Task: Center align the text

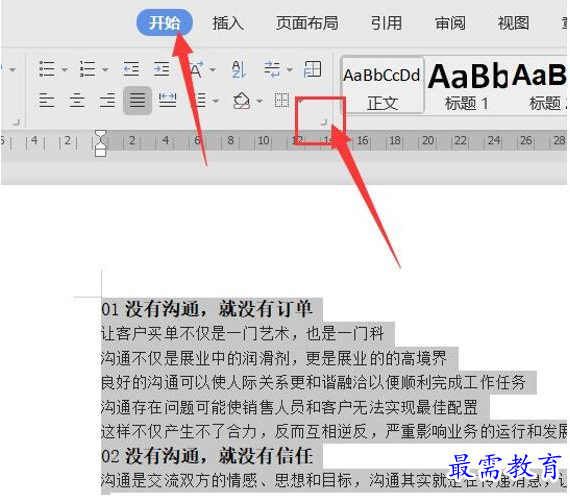Action: tap(77, 100)
